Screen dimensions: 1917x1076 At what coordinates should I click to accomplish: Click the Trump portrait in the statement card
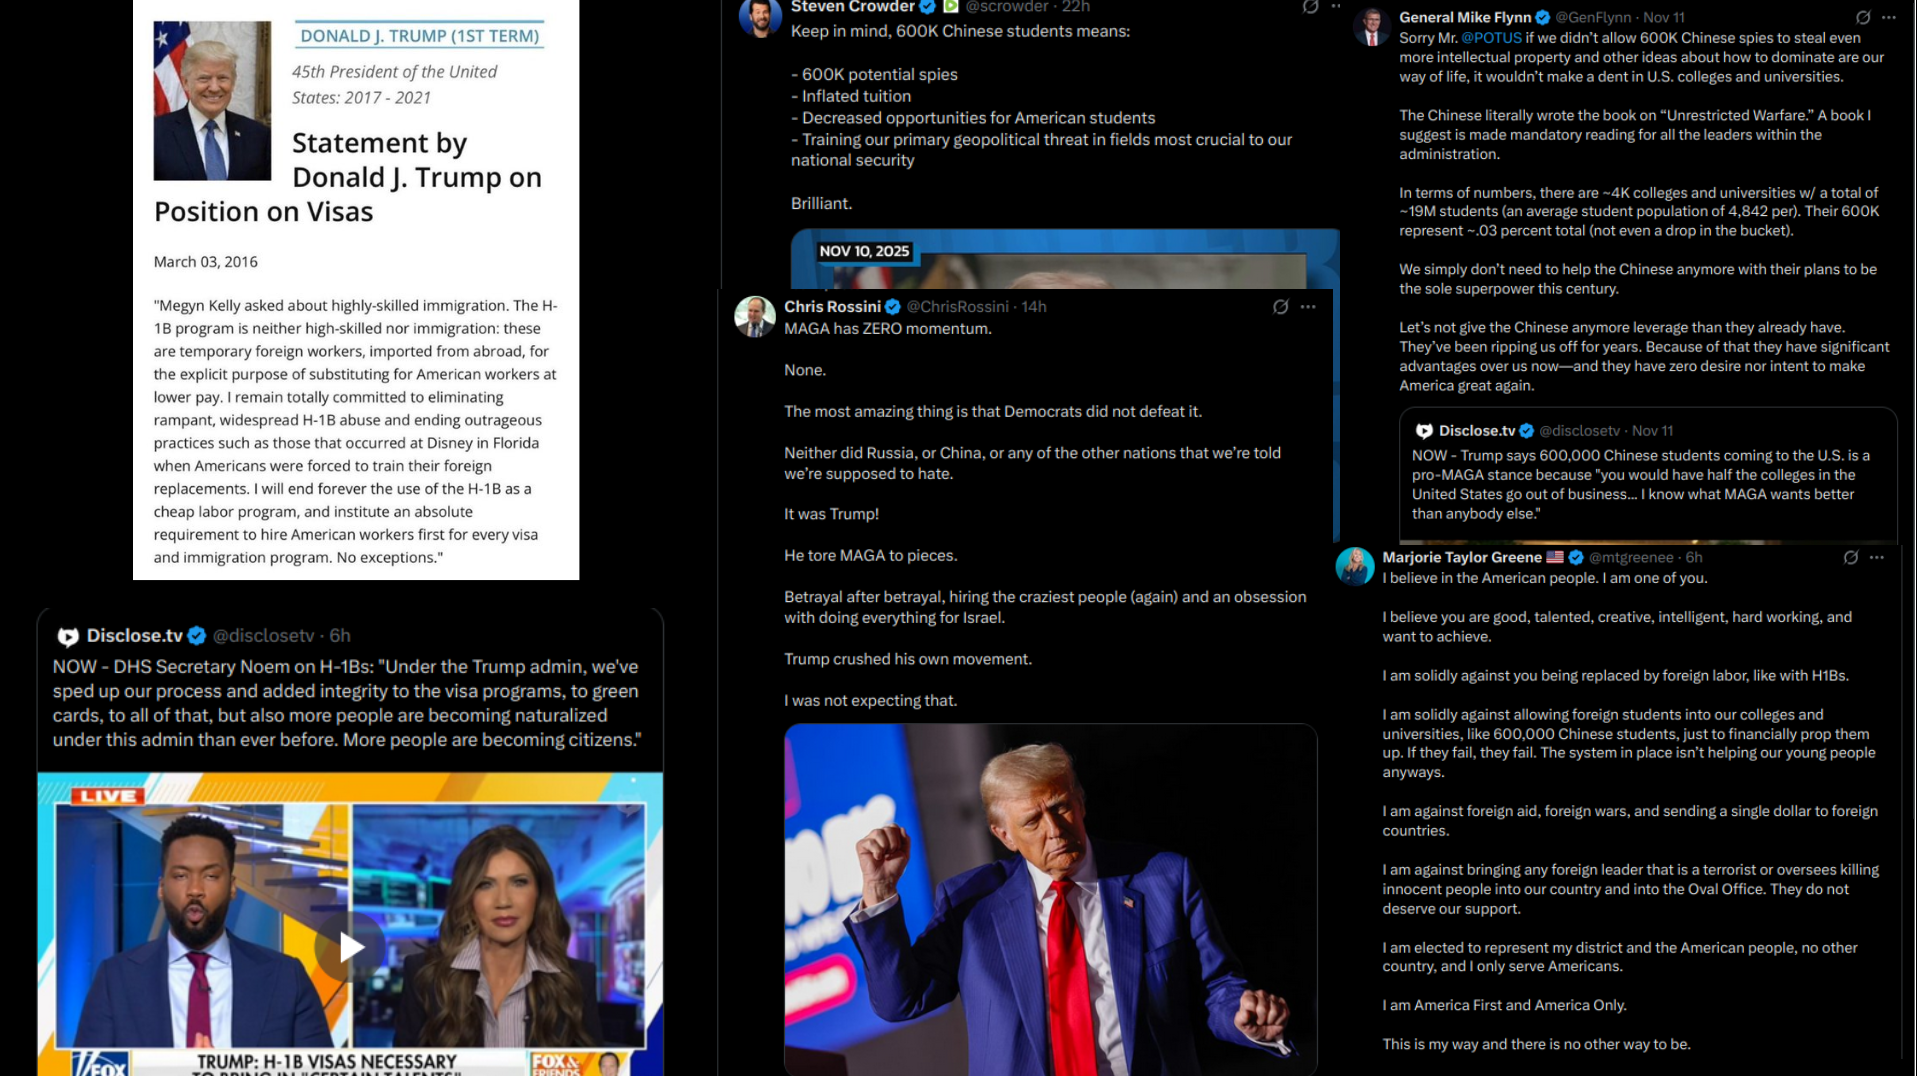pos(212,100)
